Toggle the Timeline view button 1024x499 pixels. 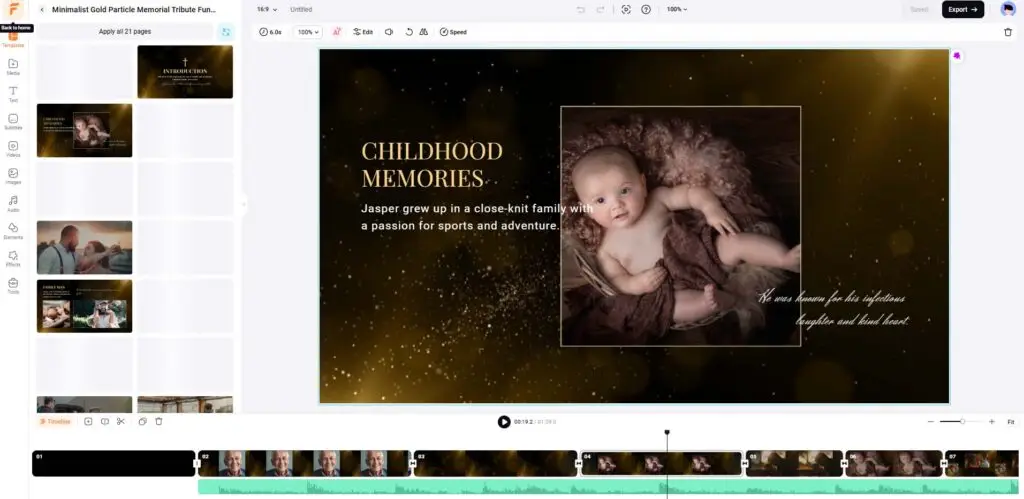[x=55, y=422]
